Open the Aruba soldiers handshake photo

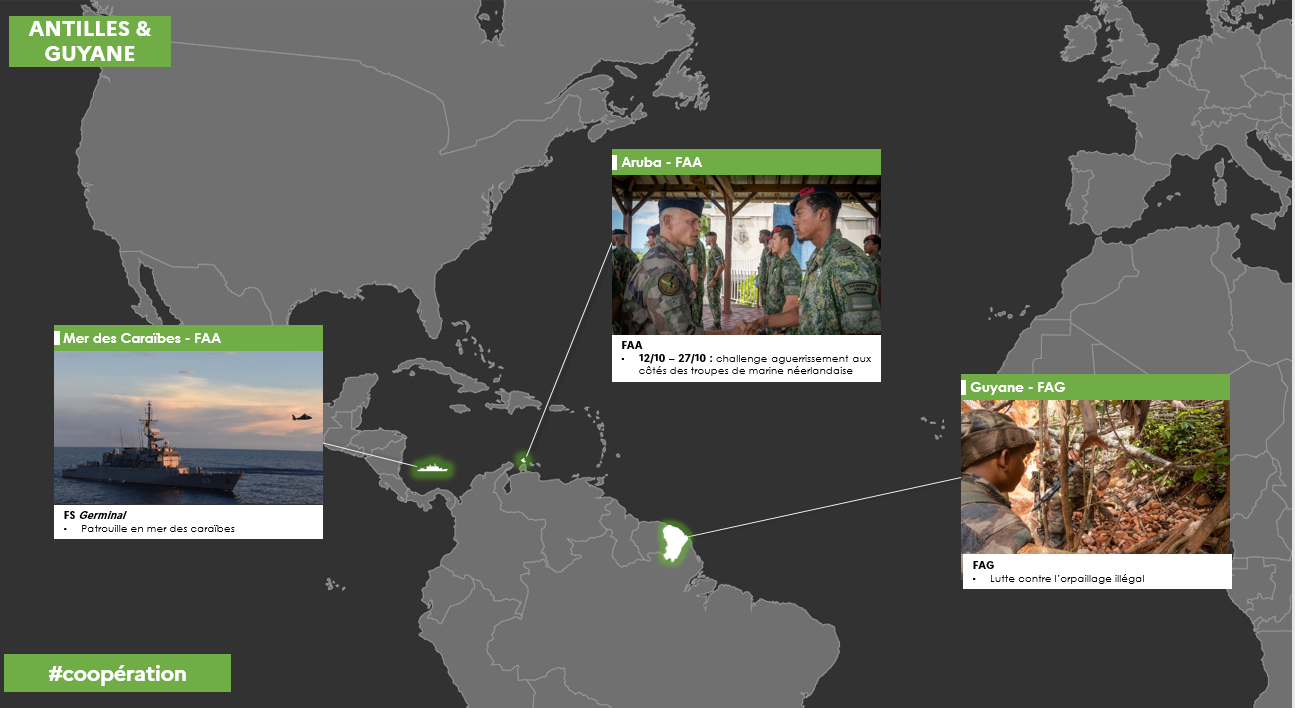[x=746, y=255]
